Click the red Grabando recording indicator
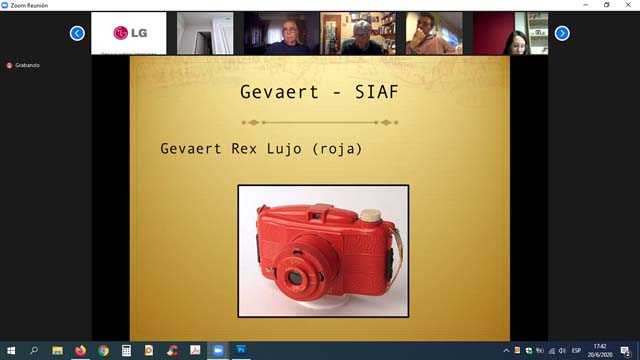Image resolution: width=640 pixels, height=360 pixels. (23, 65)
